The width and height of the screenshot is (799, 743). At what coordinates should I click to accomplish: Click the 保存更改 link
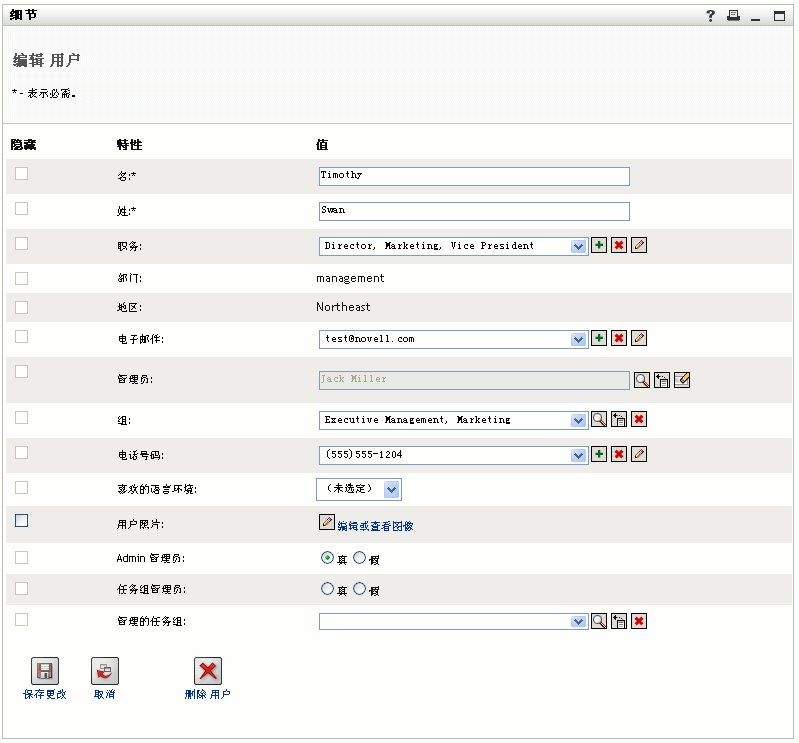point(45,694)
